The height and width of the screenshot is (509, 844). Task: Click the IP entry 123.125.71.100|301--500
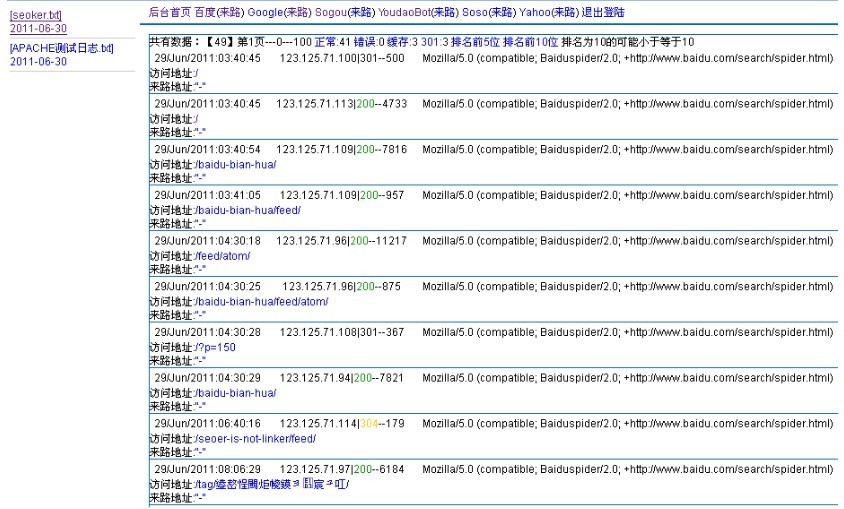[x=342, y=58]
